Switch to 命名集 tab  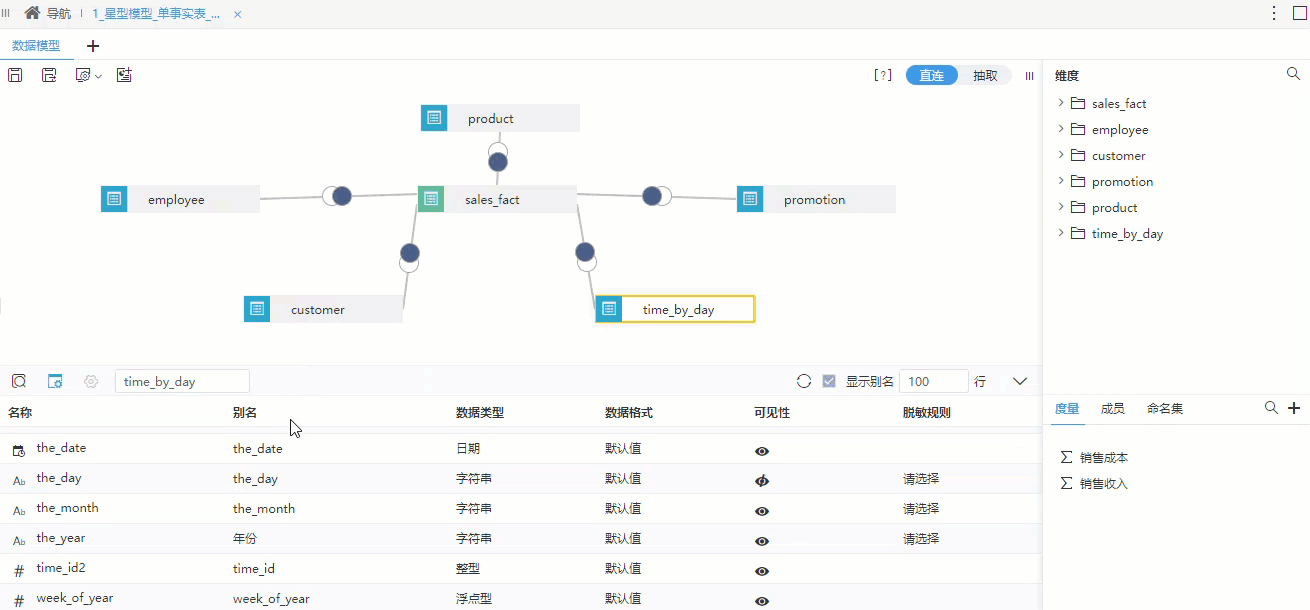[1165, 409]
